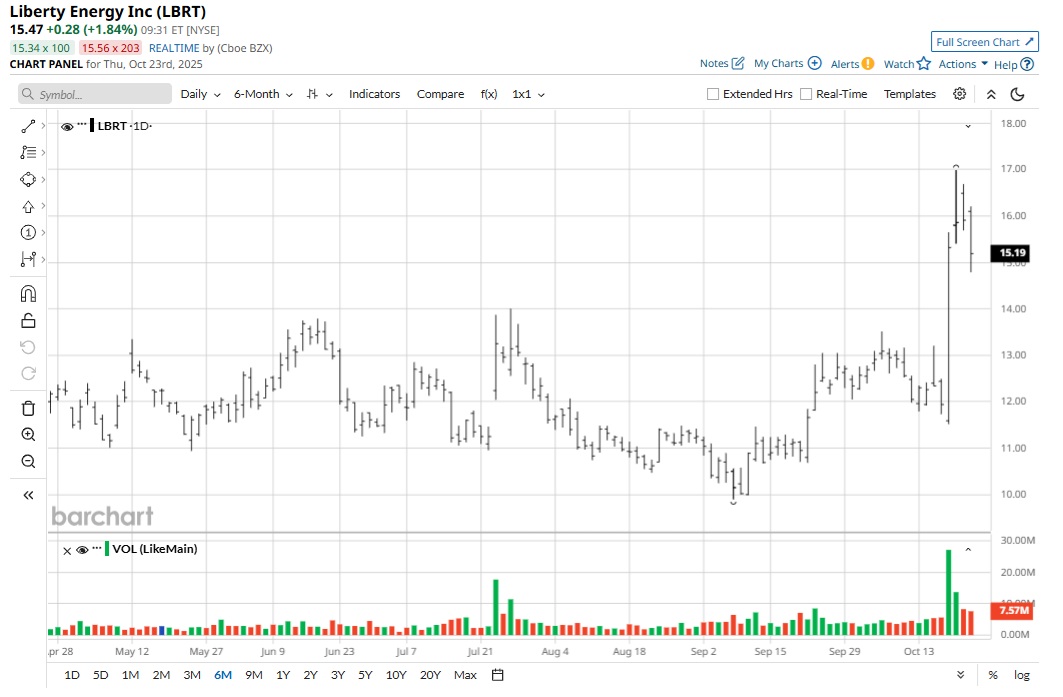Open the Indicators menu
1063x697 pixels.
(374, 94)
